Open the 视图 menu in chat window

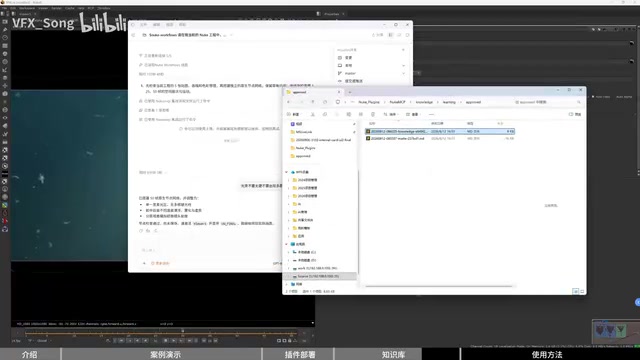[x=169, y=25]
